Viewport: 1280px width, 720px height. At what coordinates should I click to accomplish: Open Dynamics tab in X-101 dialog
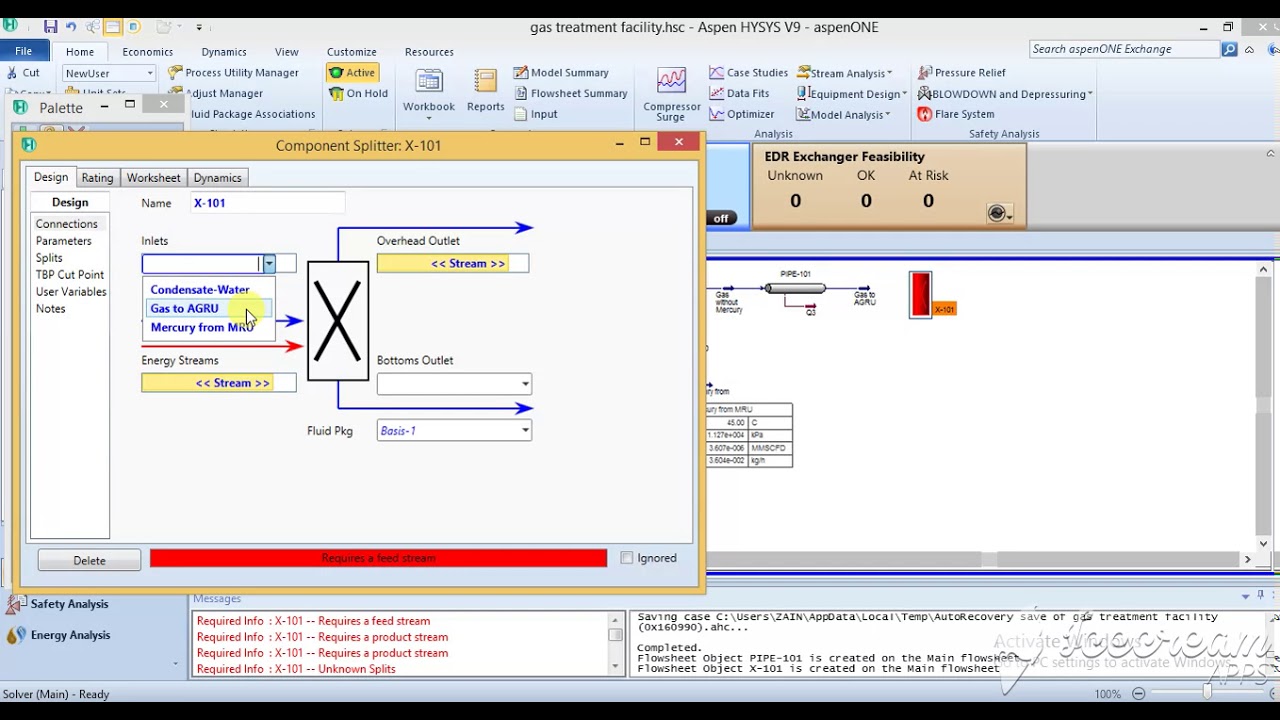point(217,178)
